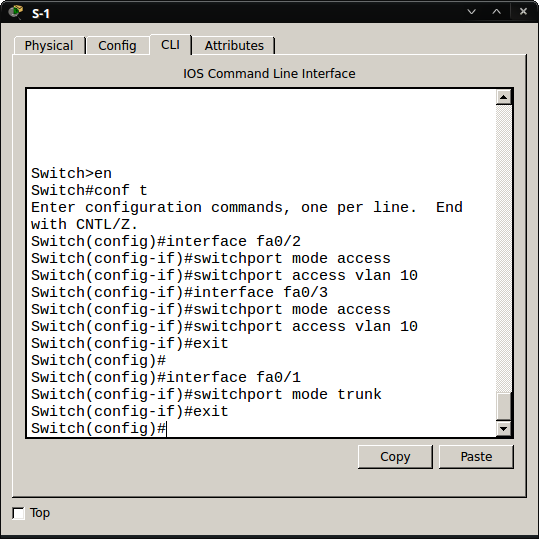
Task: Click the Paste button
Action: [476, 457]
